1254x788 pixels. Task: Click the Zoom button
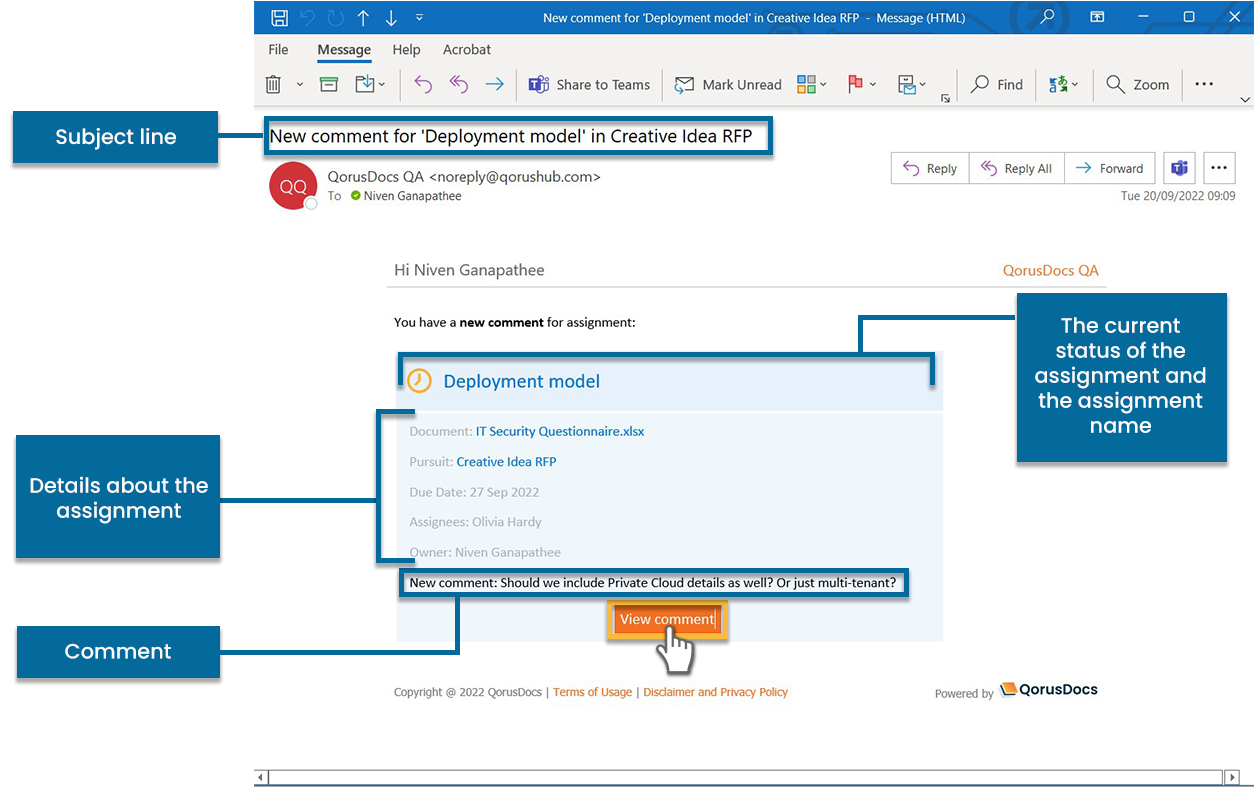[x=1138, y=85]
